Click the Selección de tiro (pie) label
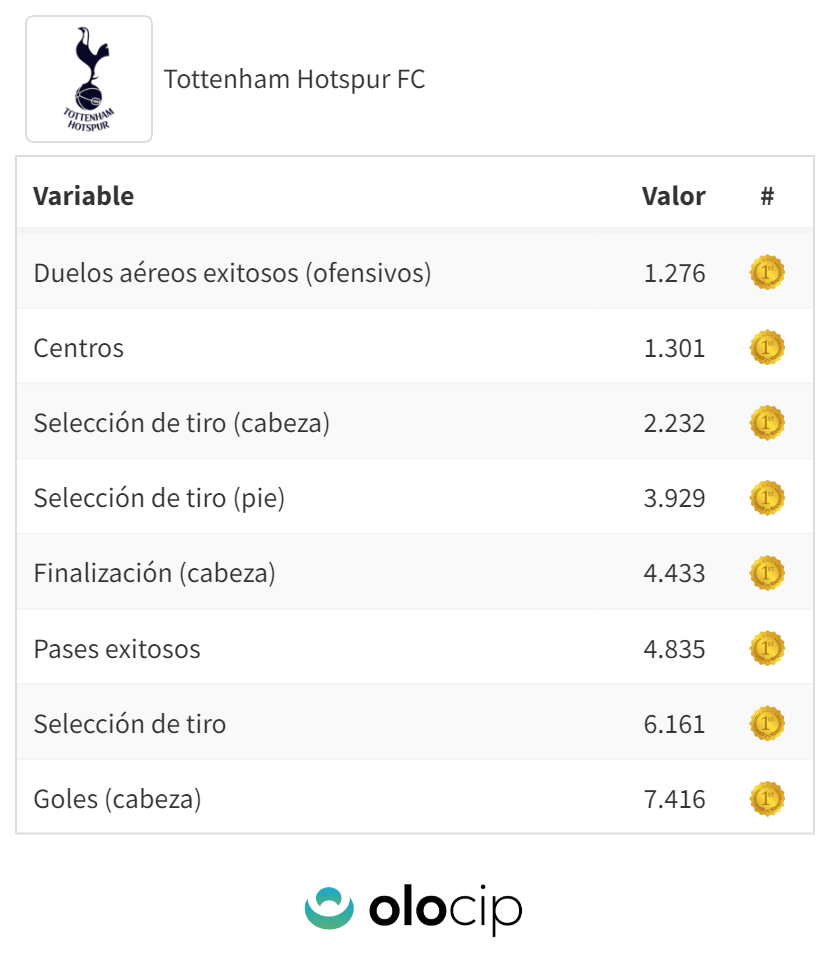The height and width of the screenshot is (970, 830). [x=159, y=498]
